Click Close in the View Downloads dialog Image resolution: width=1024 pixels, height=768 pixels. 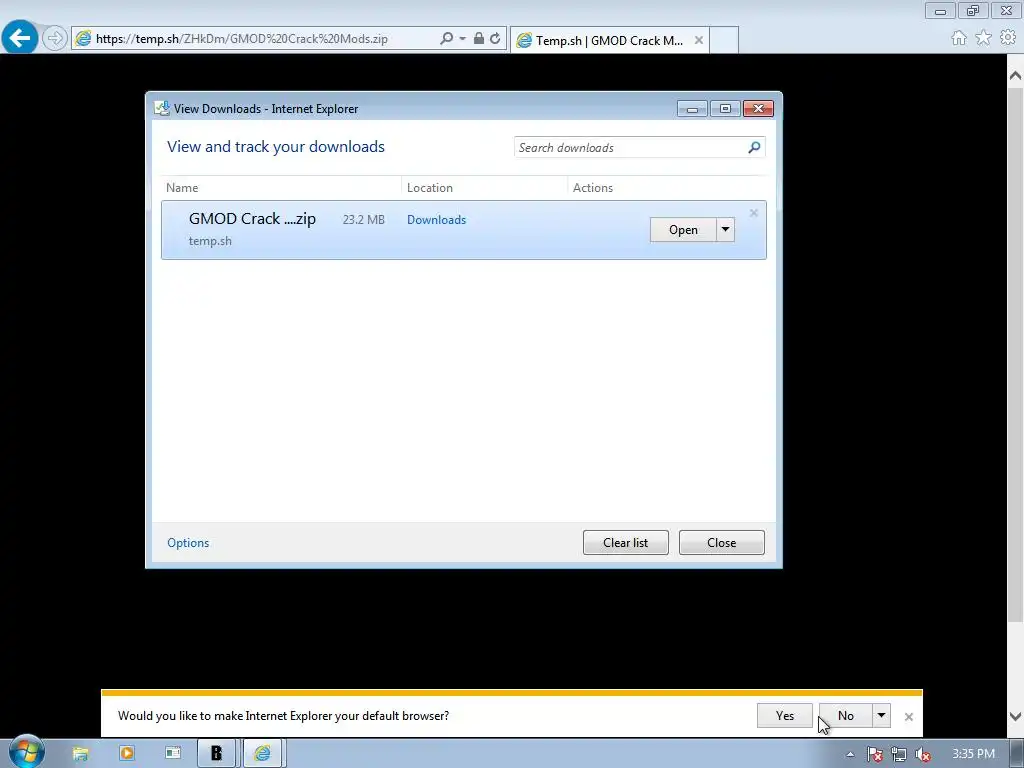point(722,543)
